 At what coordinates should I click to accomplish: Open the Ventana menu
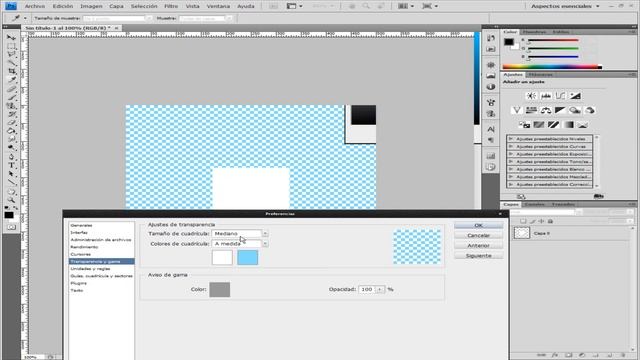(218, 6)
